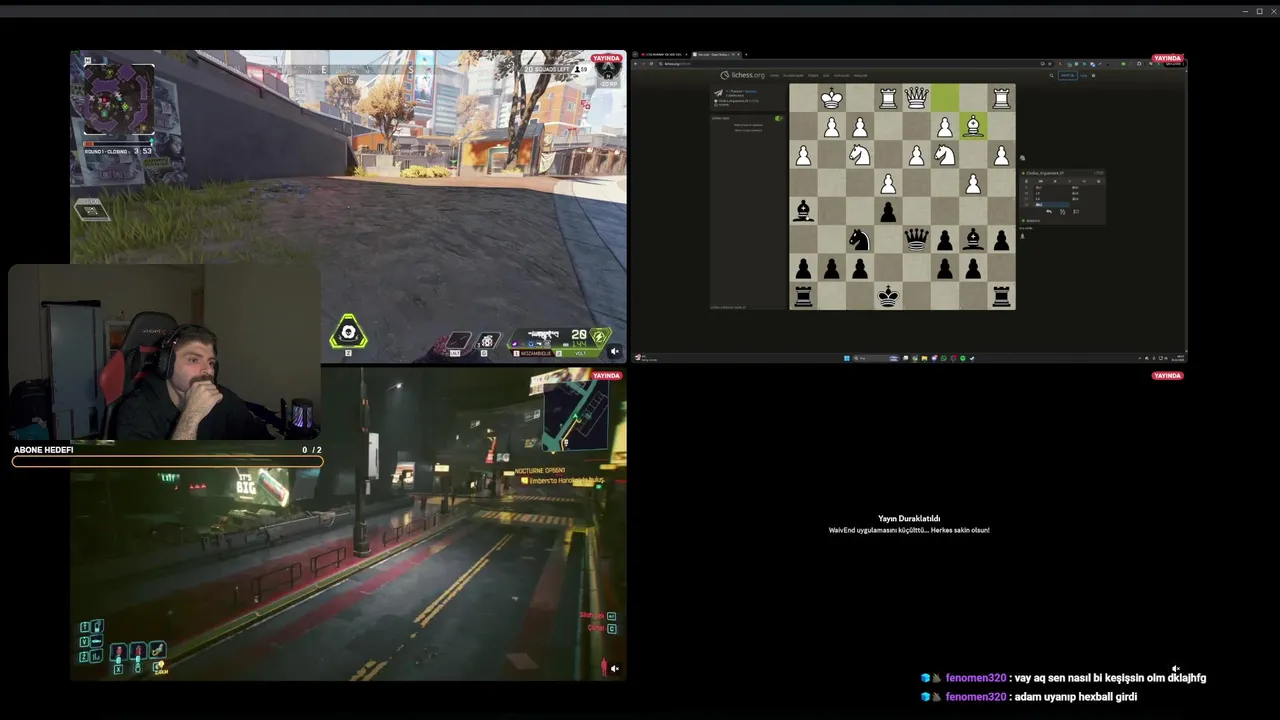The width and height of the screenshot is (1280, 720).
Task: Click the ABONE HEDEFI progress bar
Action: pos(167,462)
